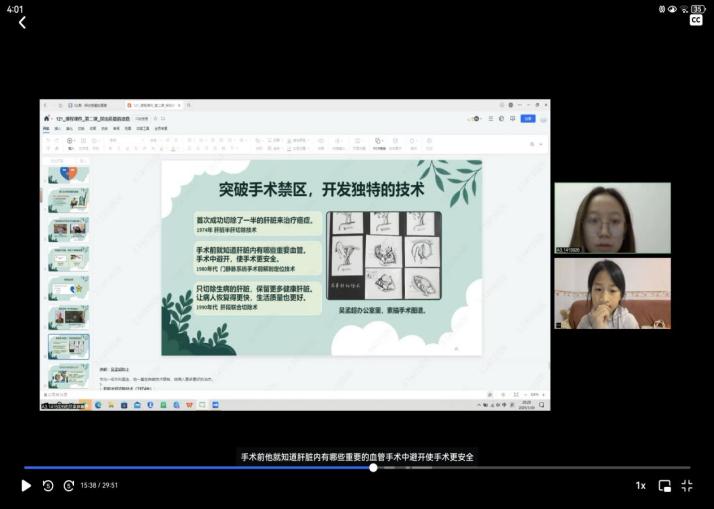Select the first tab in presentation ribbon
The height and width of the screenshot is (509, 714).
coord(46,128)
